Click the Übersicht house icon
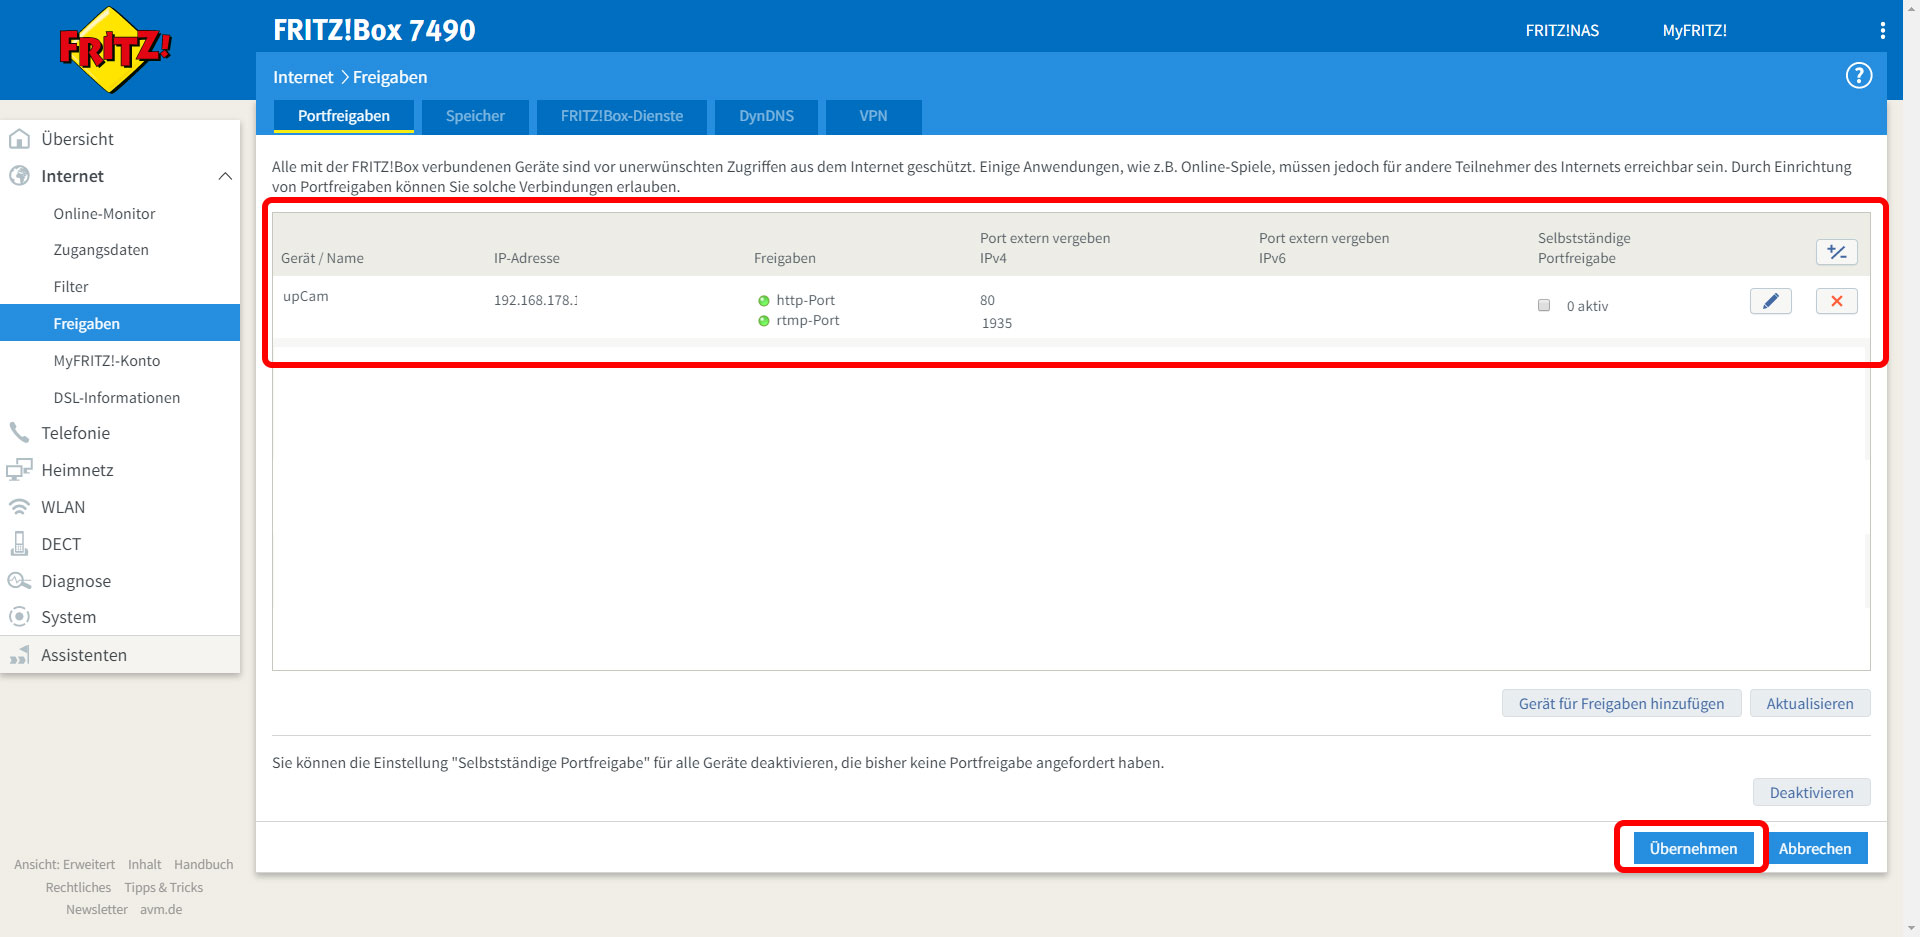This screenshot has width=1920, height=937. (x=19, y=138)
